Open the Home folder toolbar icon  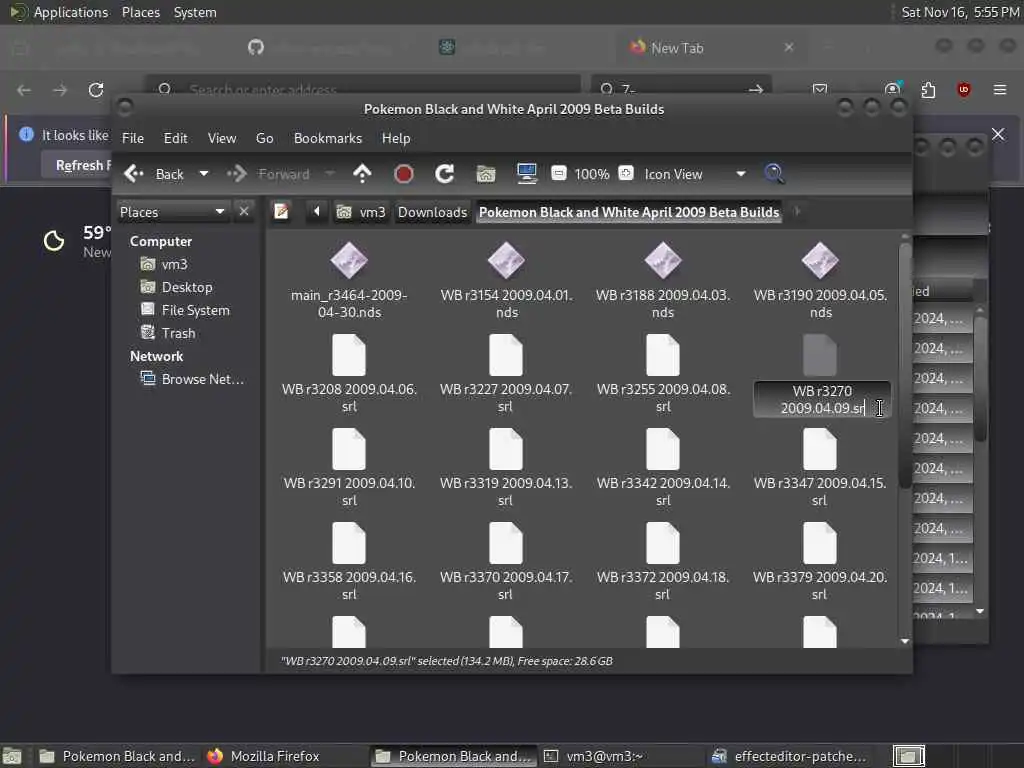pyautogui.click(x=485, y=174)
